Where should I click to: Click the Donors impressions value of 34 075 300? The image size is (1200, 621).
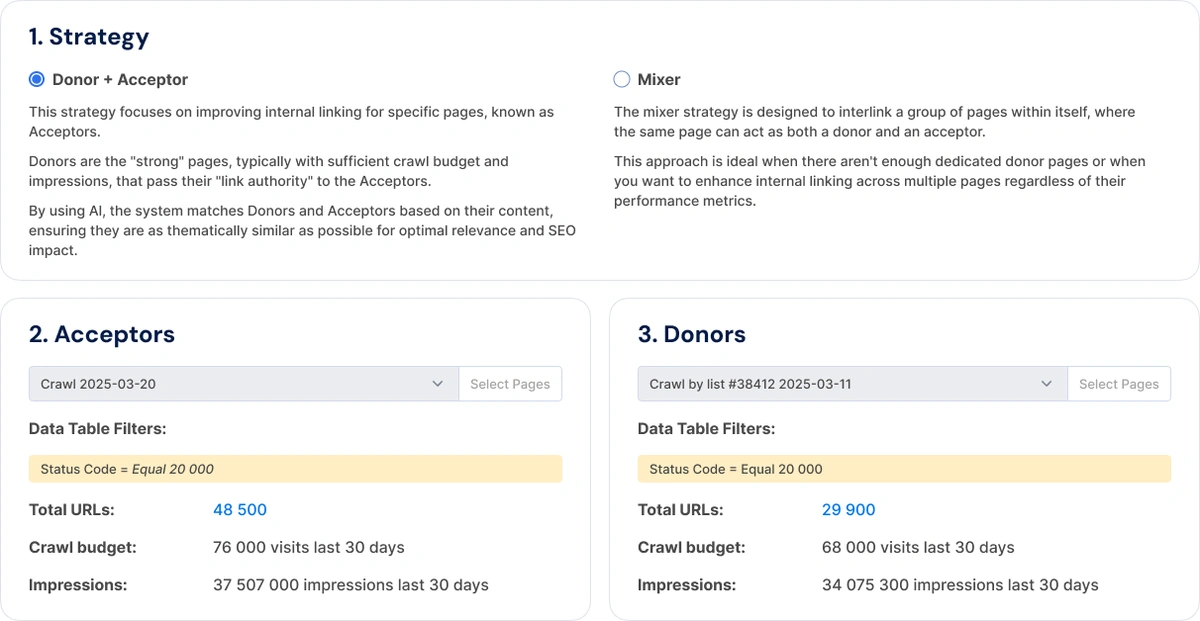[x=959, y=585]
